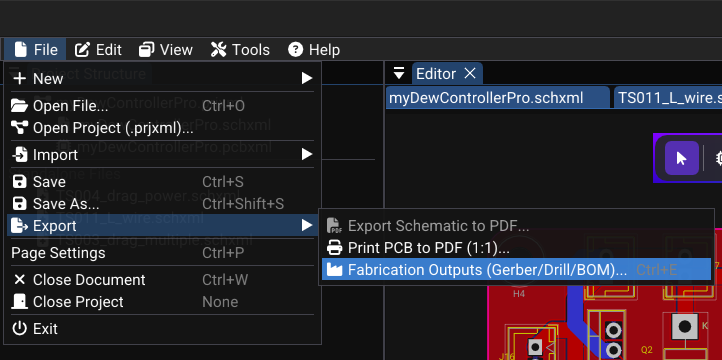Viewport: 722px width, 360px height.
Task: Switch to myDewControllerPro.schxml tab
Action: tap(498, 98)
